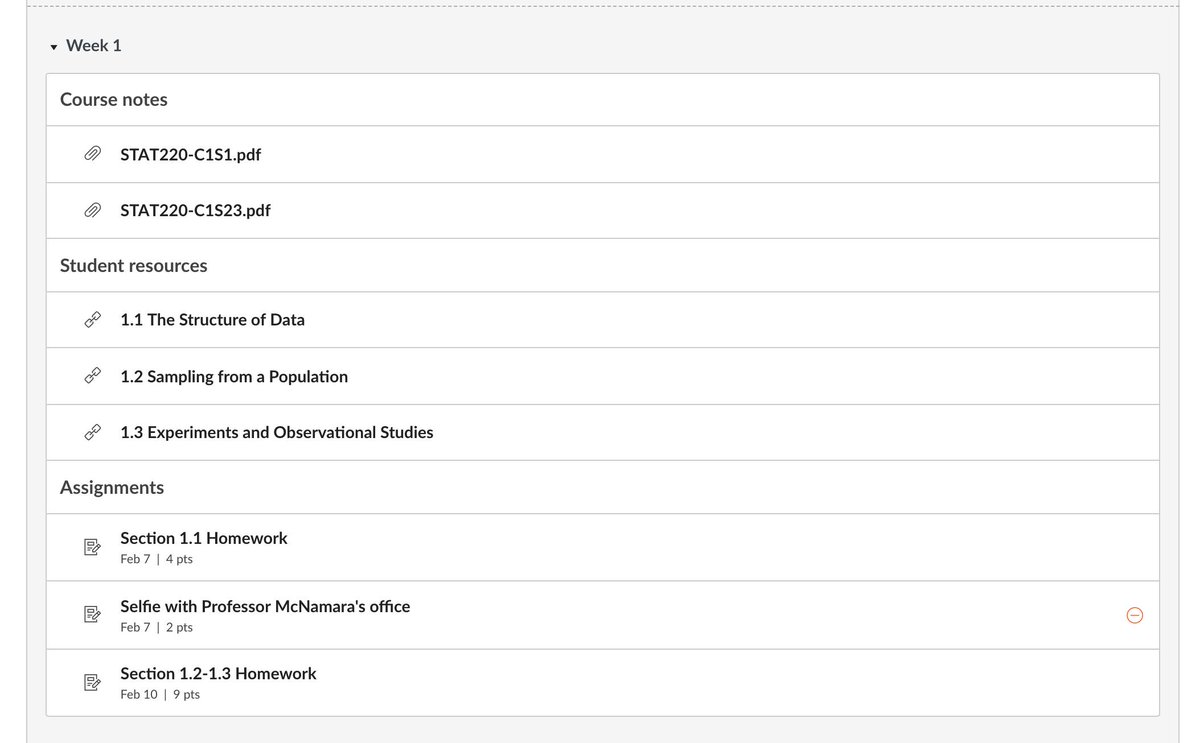Click assignment icon for Section 1.1 Homework
The height and width of the screenshot is (743, 1200).
pyautogui.click(x=92, y=547)
